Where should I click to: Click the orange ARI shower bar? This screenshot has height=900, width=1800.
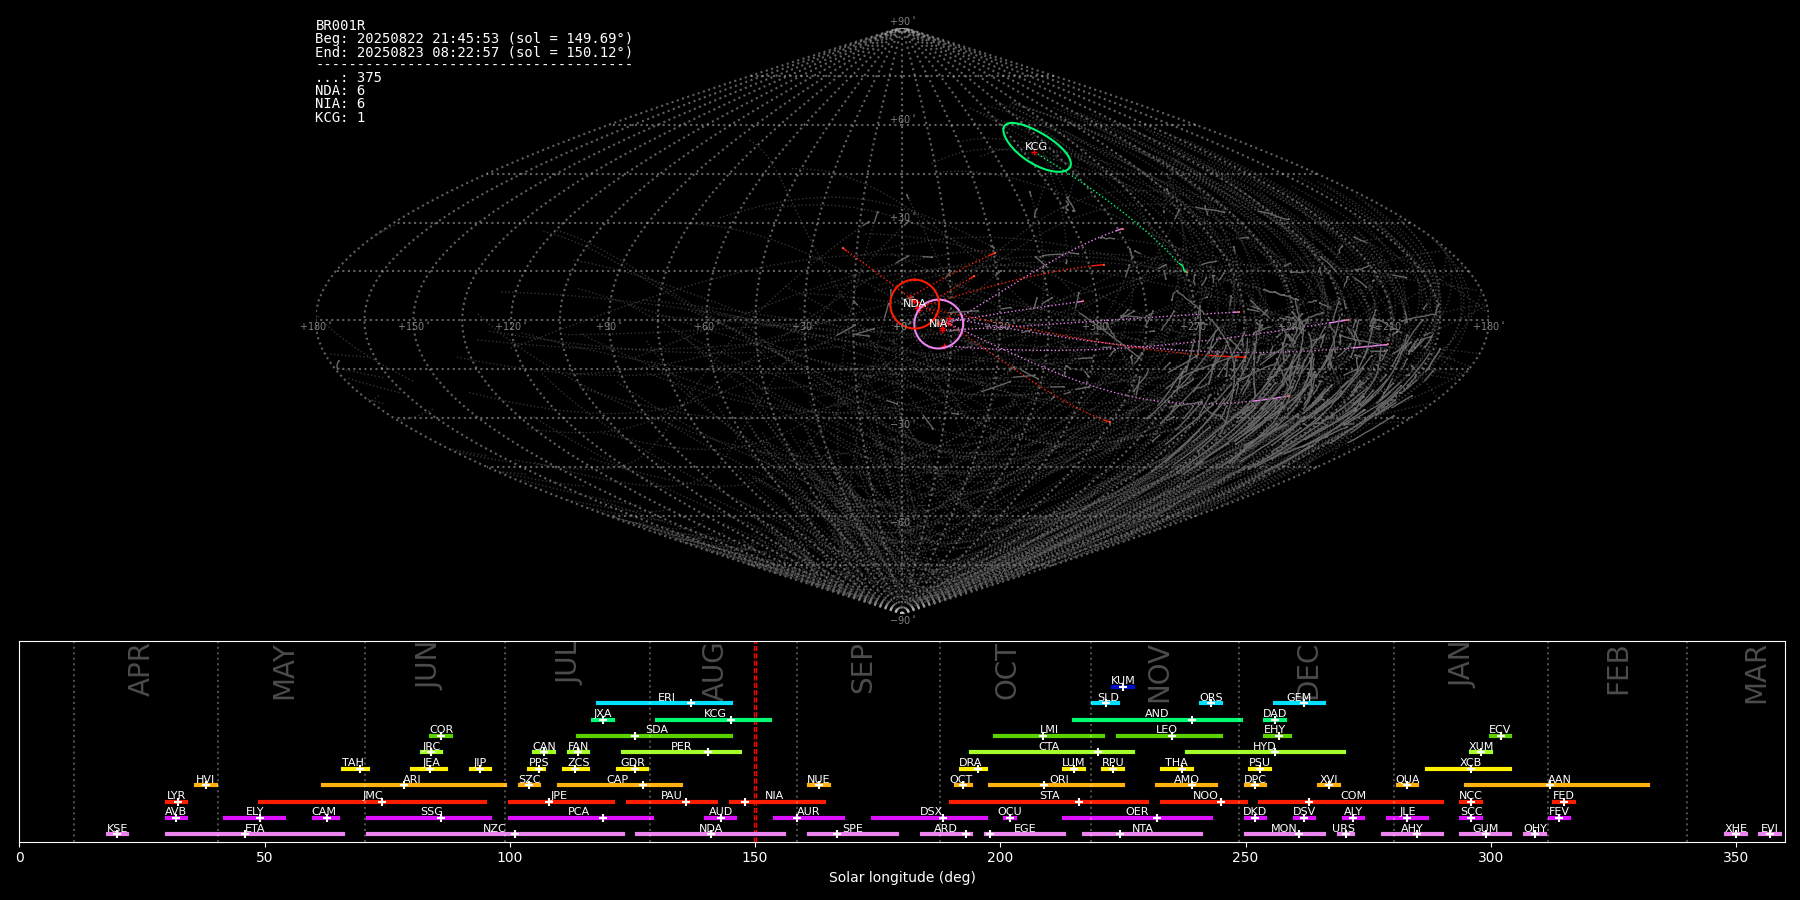[x=413, y=785]
